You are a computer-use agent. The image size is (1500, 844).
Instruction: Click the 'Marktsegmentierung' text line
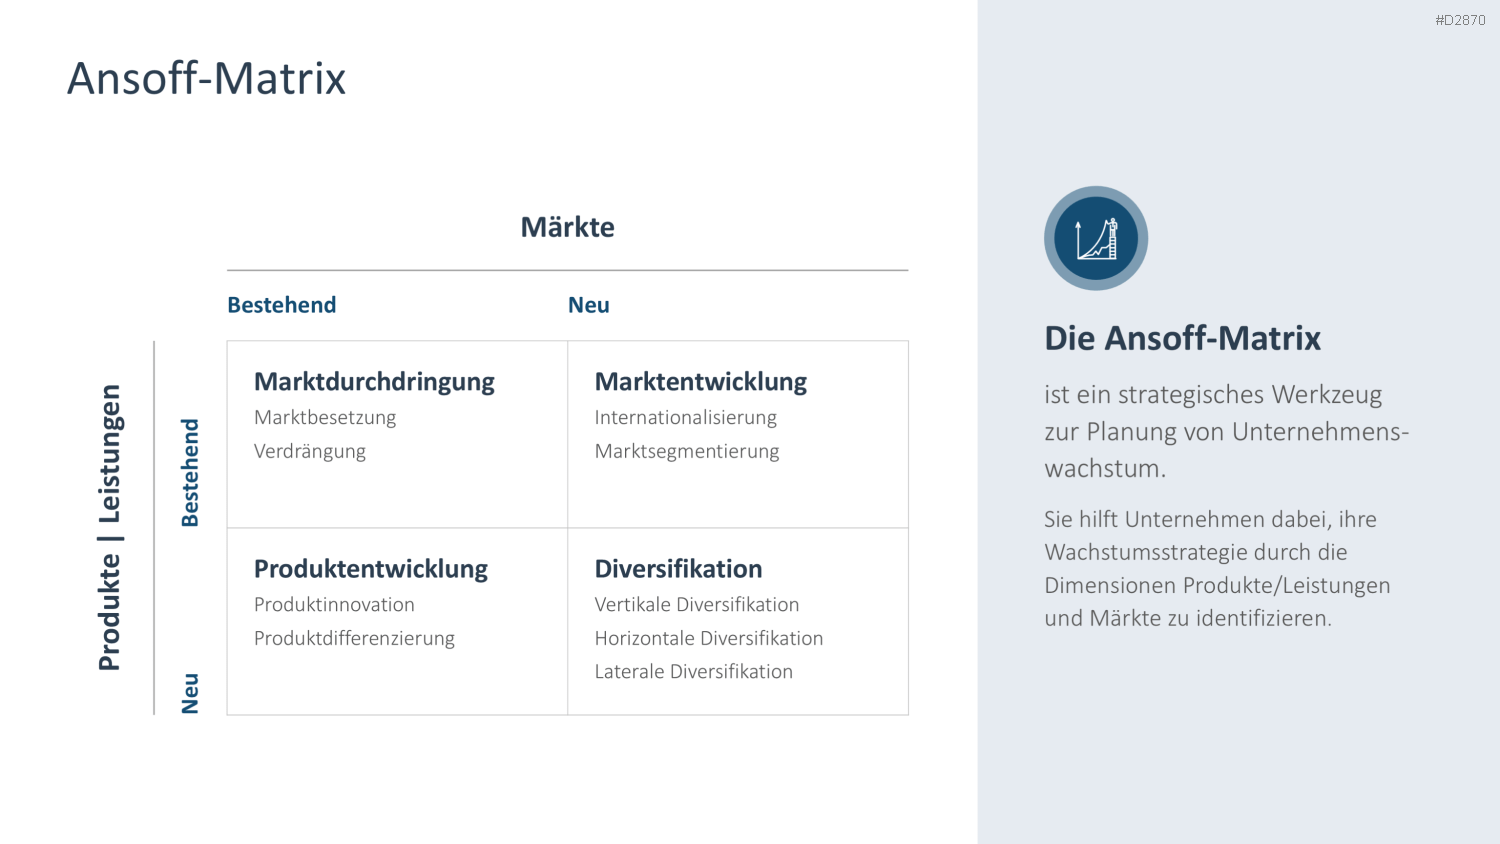(x=687, y=451)
